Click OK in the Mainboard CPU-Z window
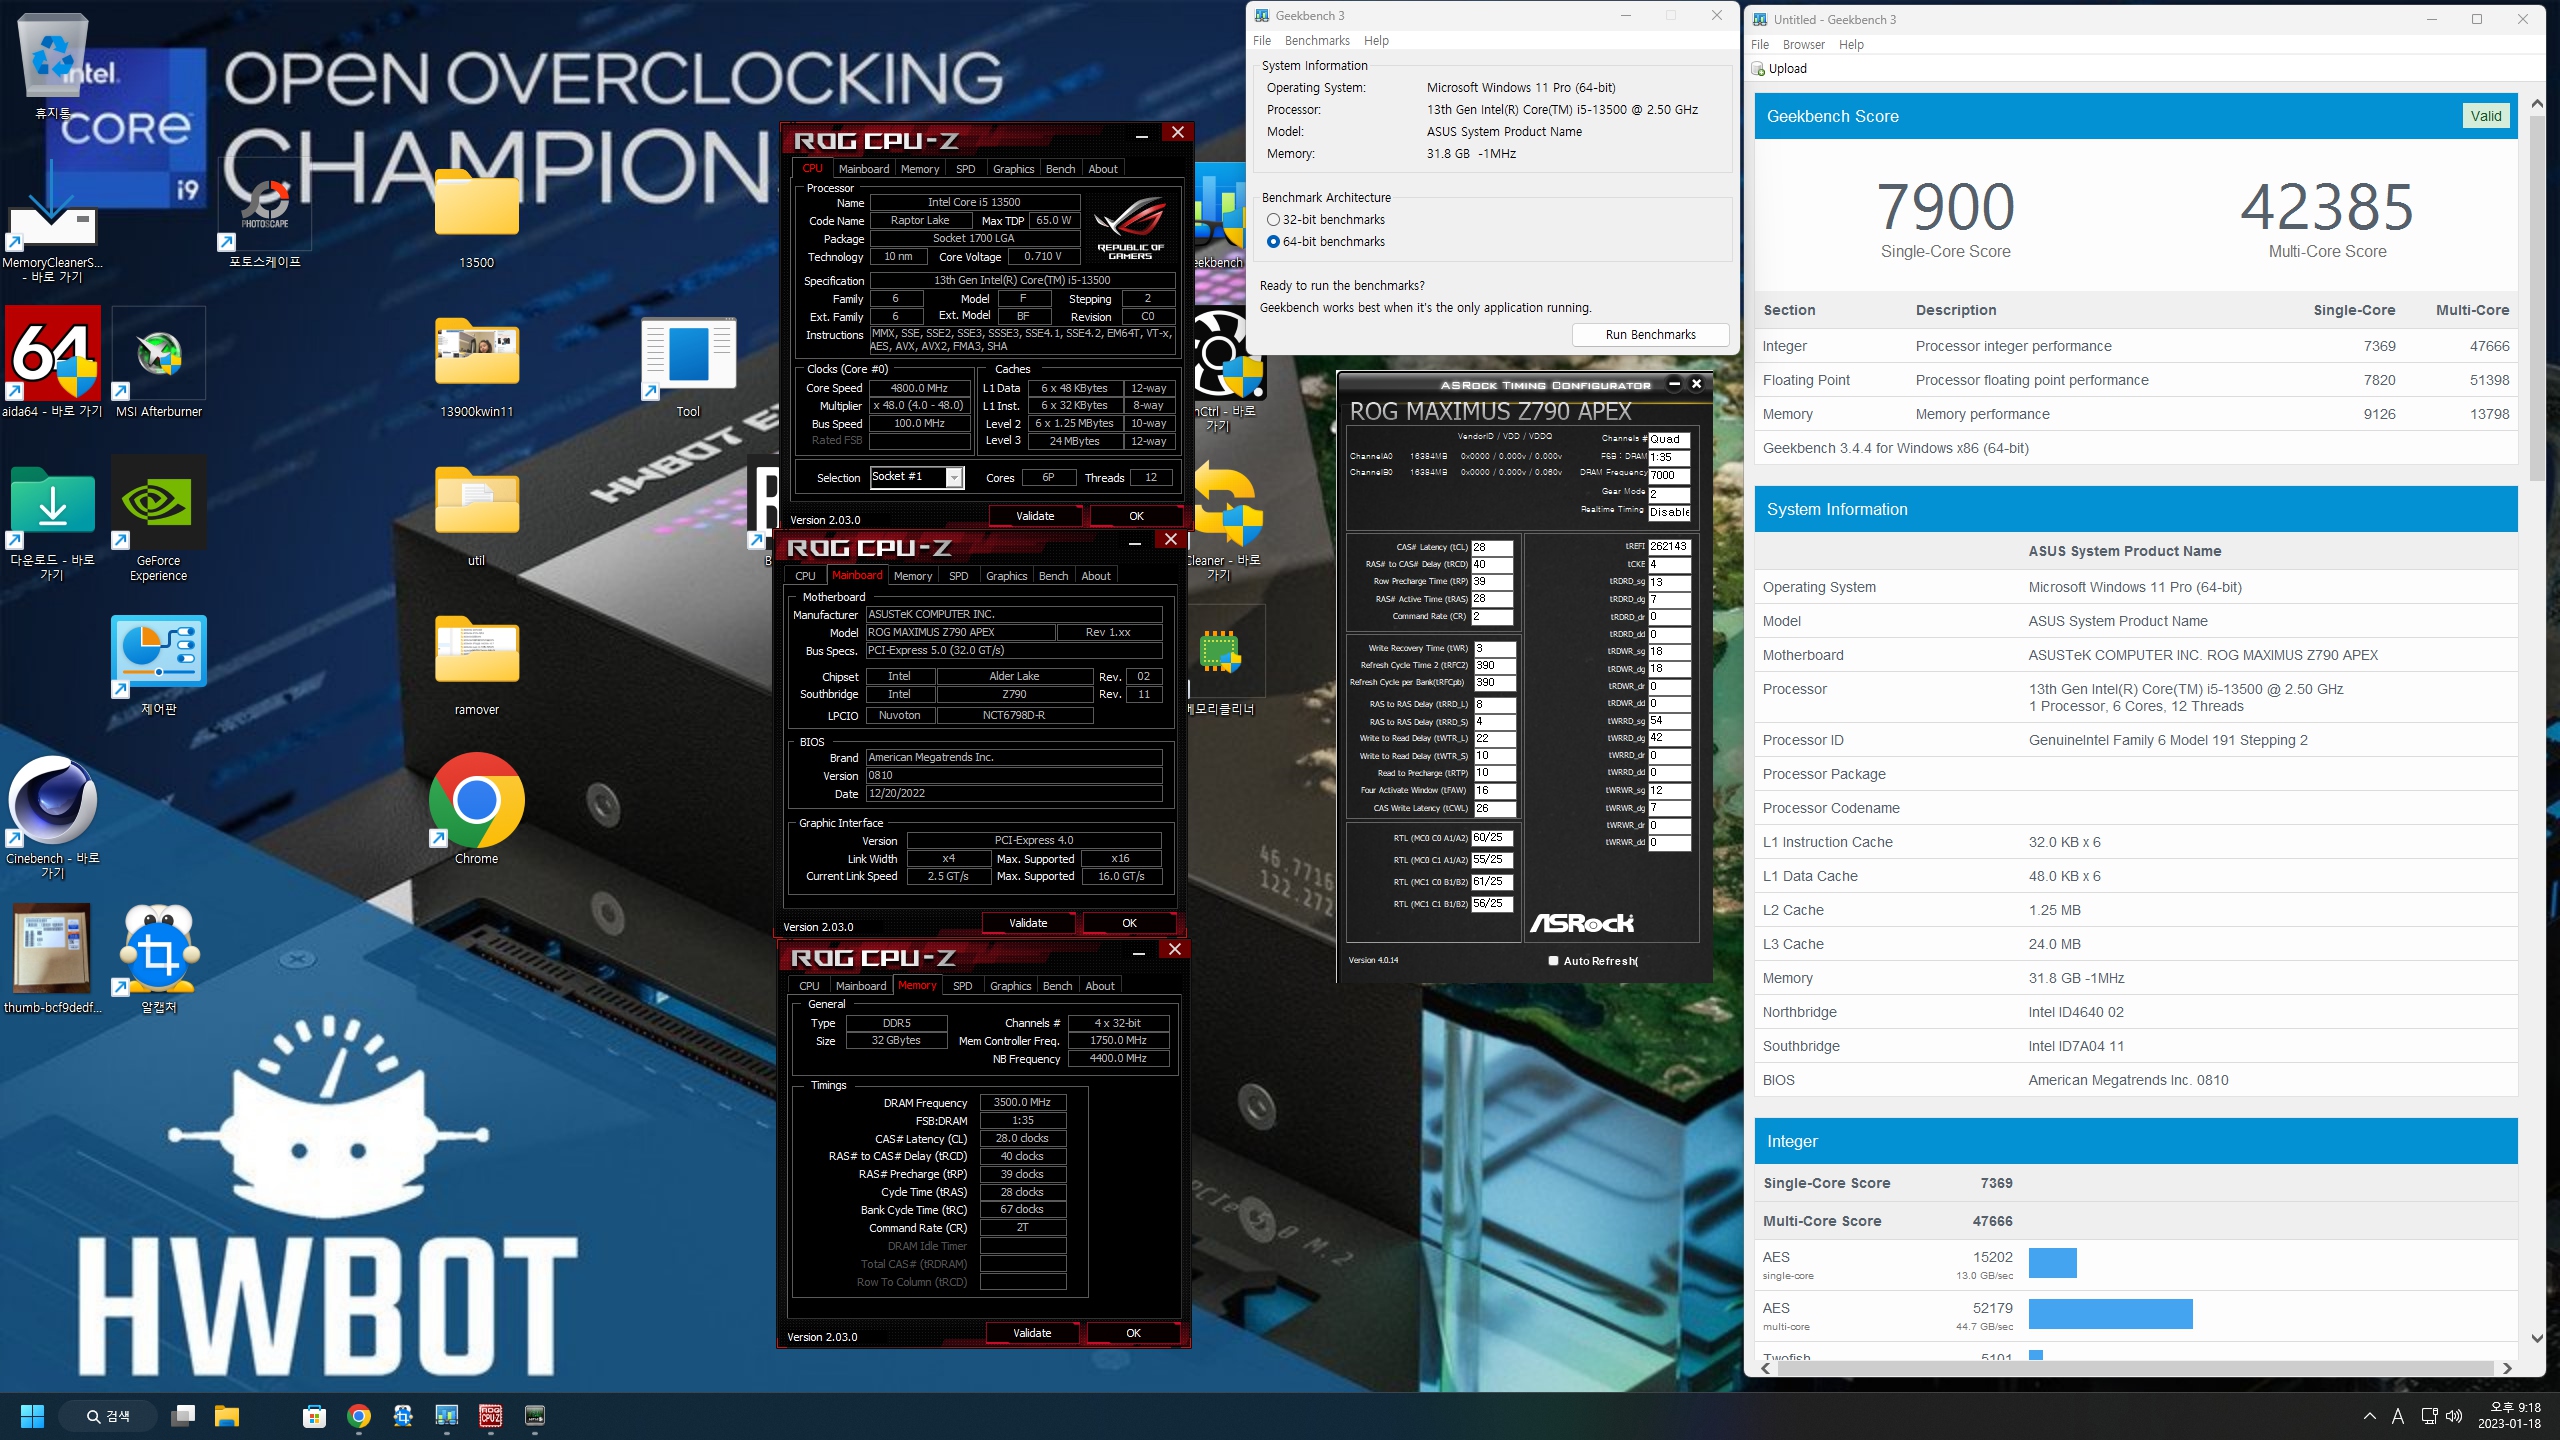This screenshot has width=2560, height=1440. tap(1129, 923)
